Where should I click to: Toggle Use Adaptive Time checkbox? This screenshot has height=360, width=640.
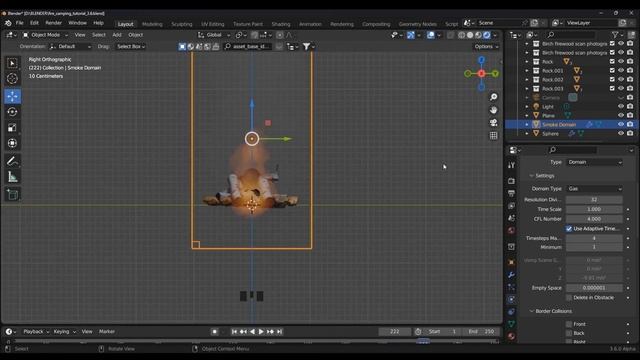(569, 229)
